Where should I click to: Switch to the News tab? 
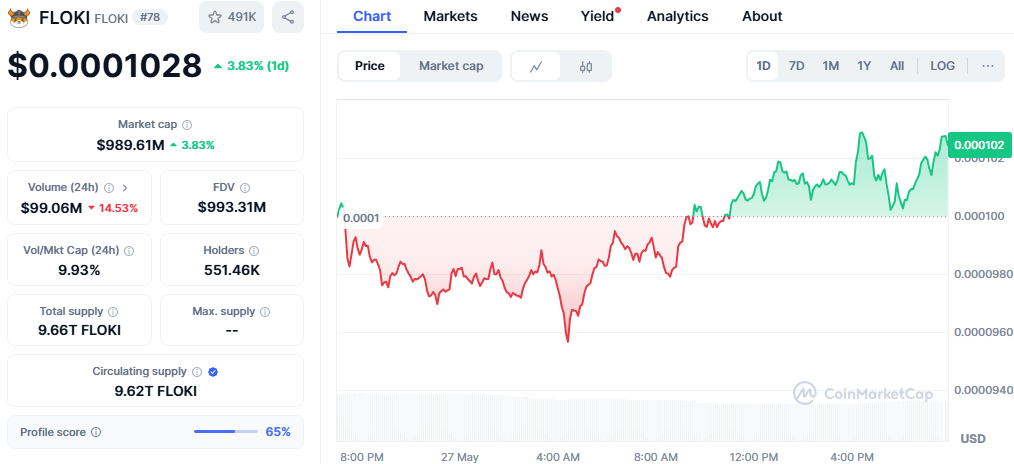[529, 16]
